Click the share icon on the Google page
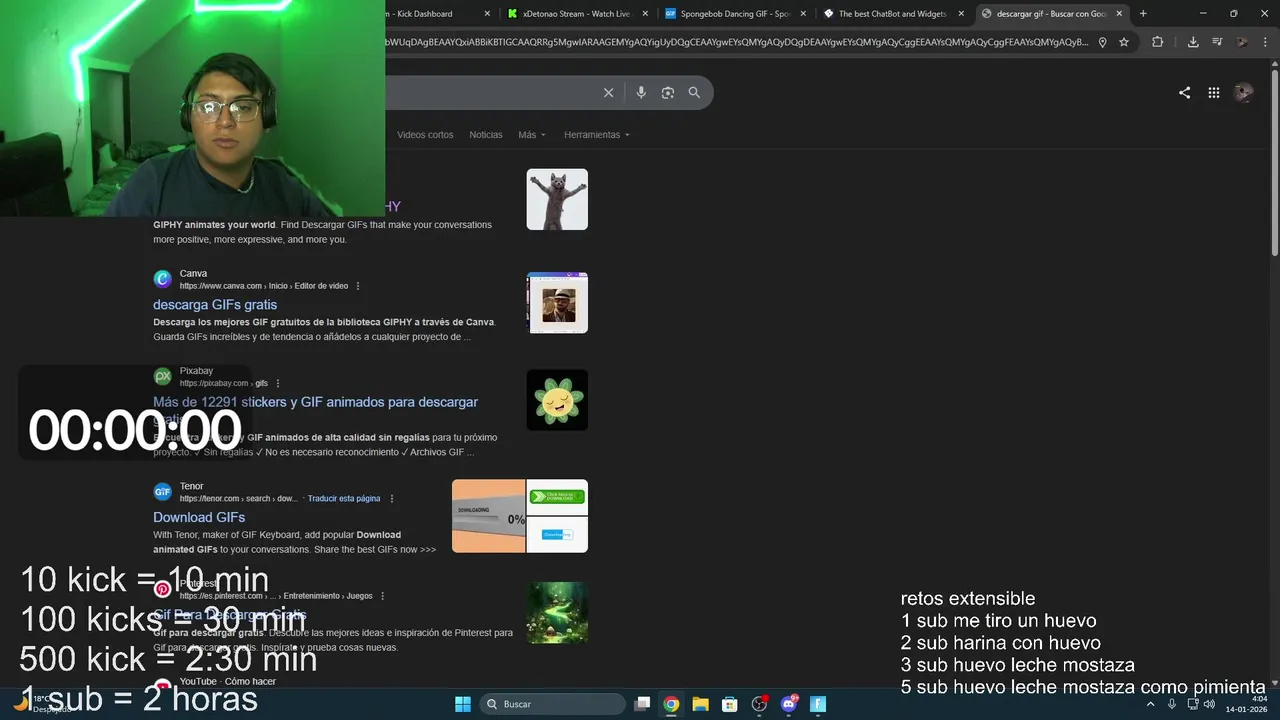 click(x=1184, y=92)
